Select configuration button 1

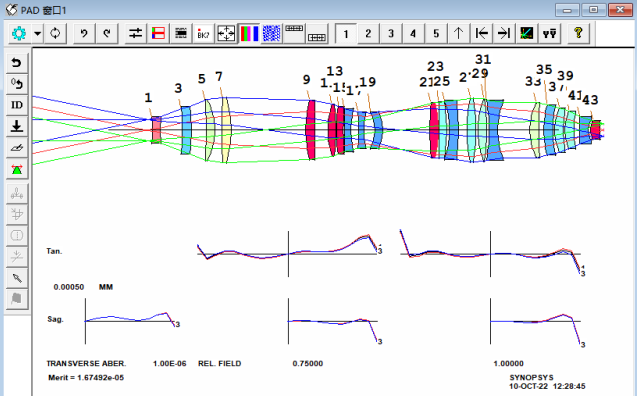point(346,33)
